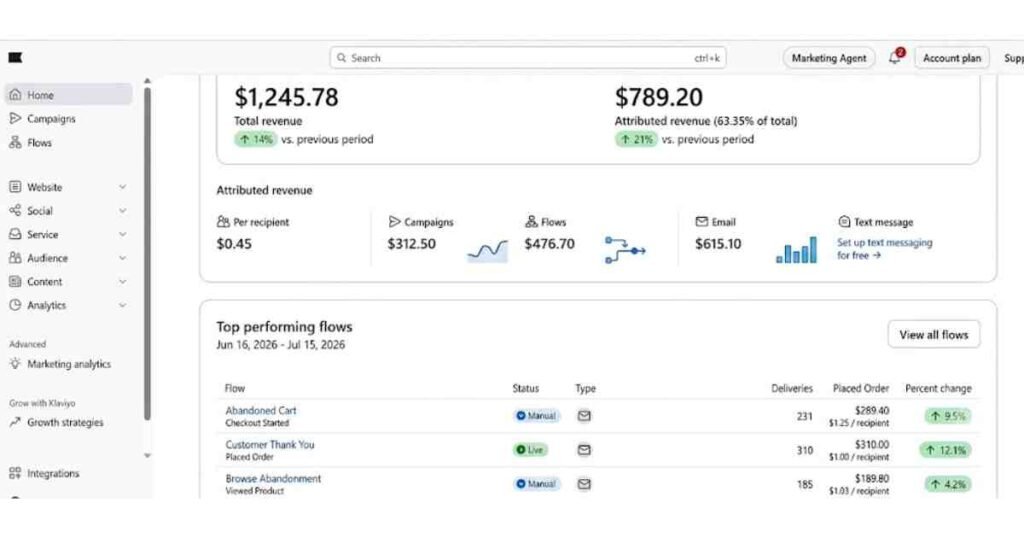Click the email type icon for Browse Abandonment
The image size is (1024, 538).
(584, 484)
